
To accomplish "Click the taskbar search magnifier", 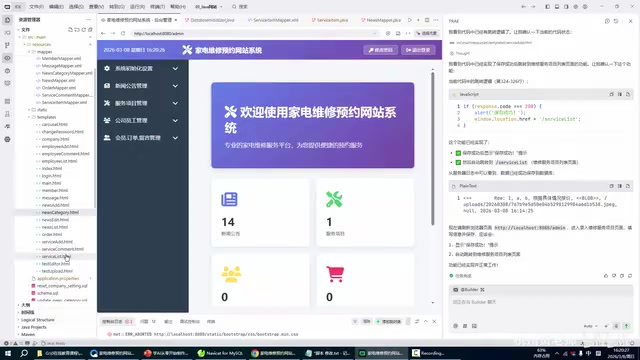I will pyautogui.click(x=24, y=353).
